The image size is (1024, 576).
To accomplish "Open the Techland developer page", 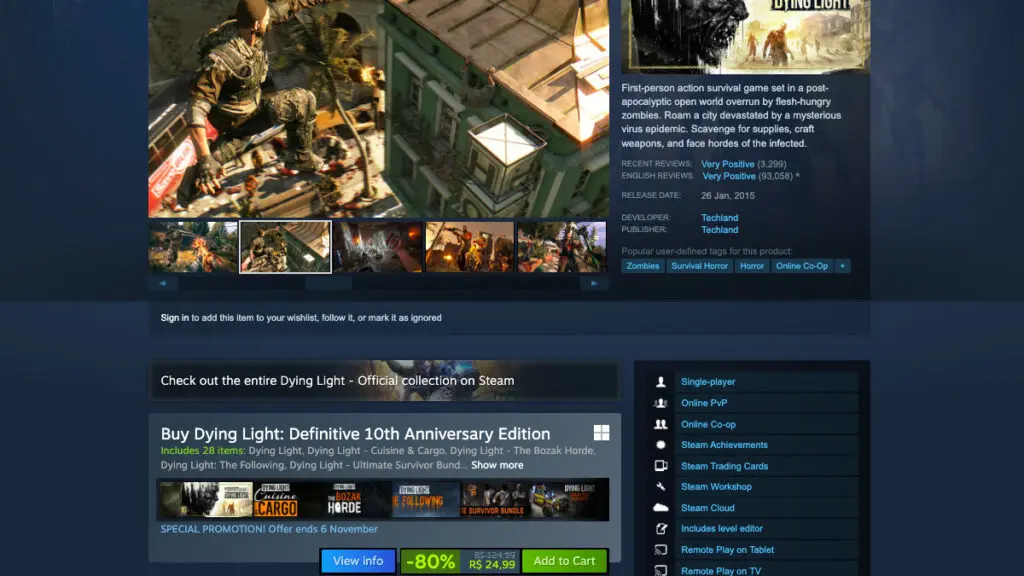I will 719,217.
